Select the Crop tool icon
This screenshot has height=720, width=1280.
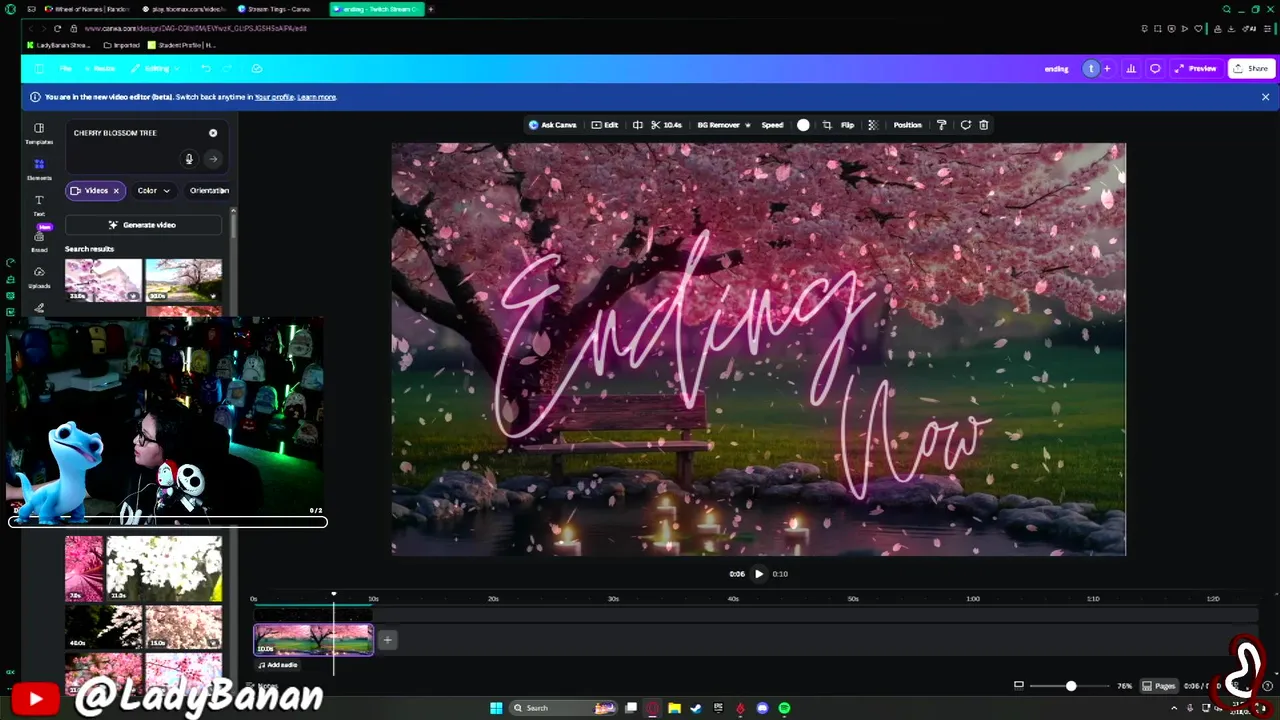point(827,125)
